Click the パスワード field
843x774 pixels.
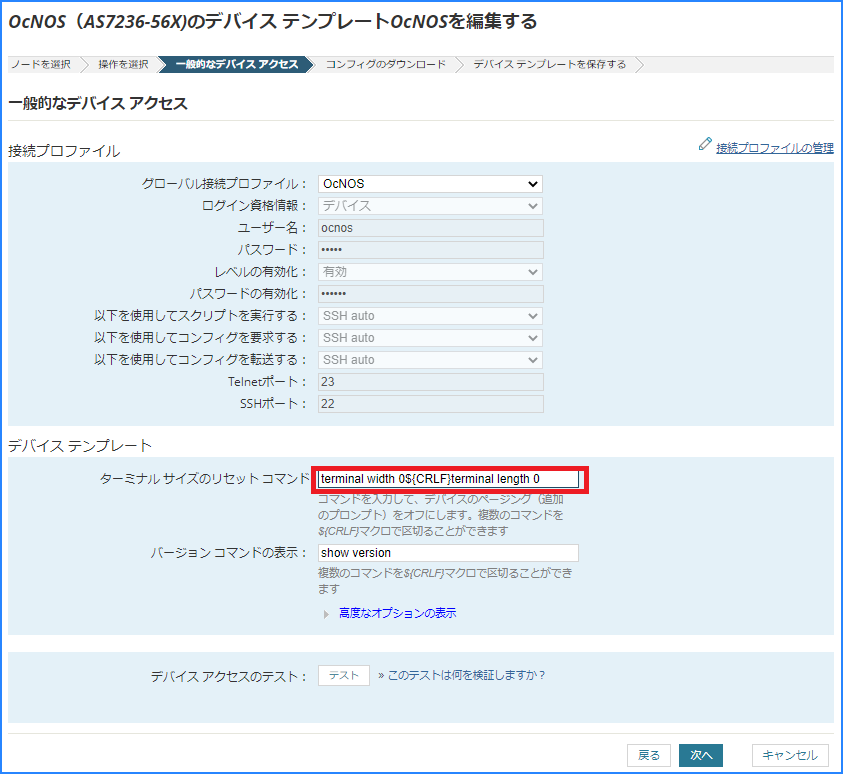431,250
